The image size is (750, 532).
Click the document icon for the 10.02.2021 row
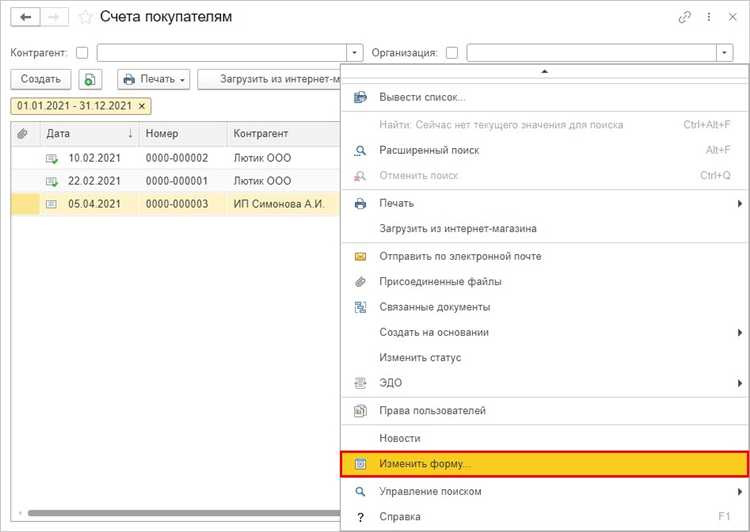coord(52,159)
